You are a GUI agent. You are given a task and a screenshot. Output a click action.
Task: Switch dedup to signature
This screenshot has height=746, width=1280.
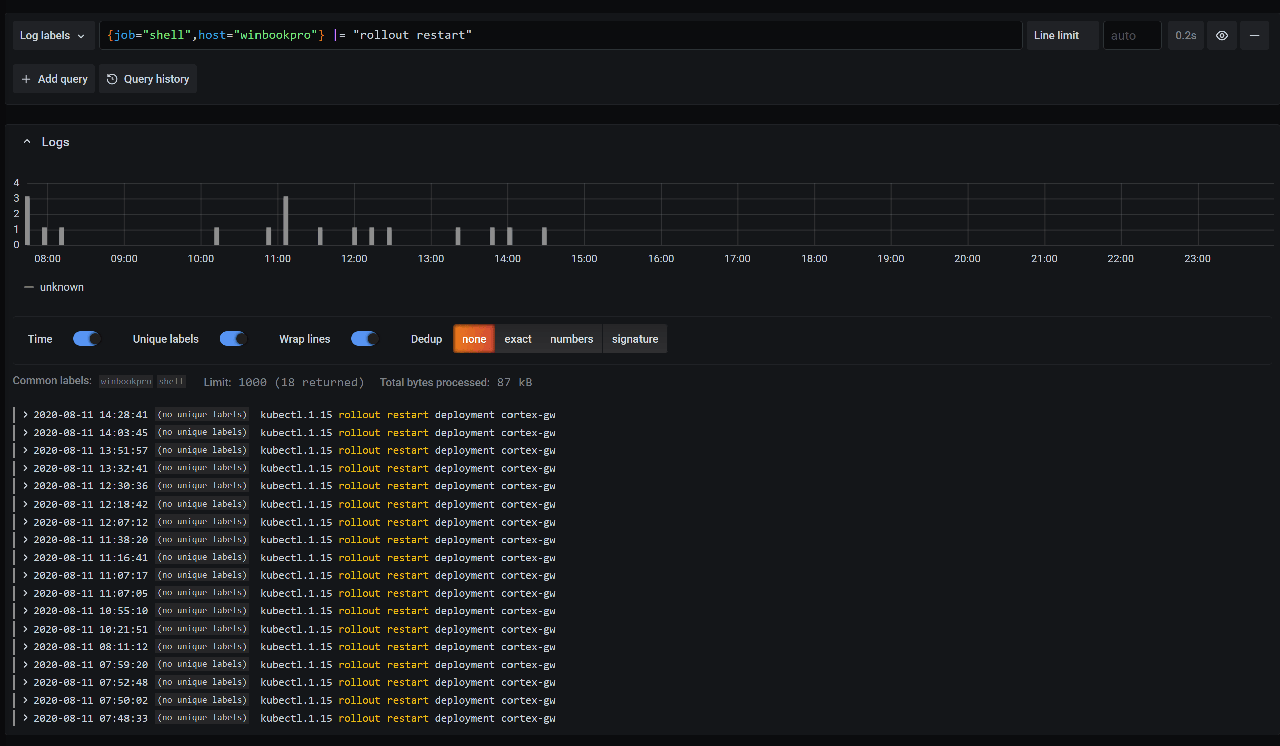tap(635, 339)
